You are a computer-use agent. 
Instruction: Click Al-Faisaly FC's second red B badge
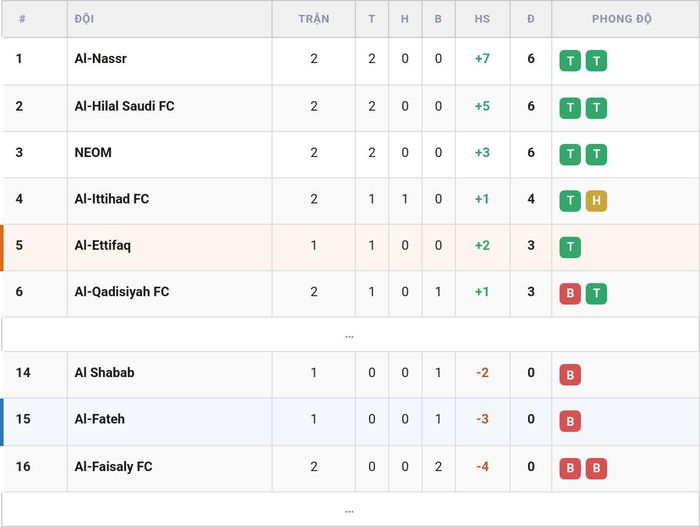click(x=596, y=468)
